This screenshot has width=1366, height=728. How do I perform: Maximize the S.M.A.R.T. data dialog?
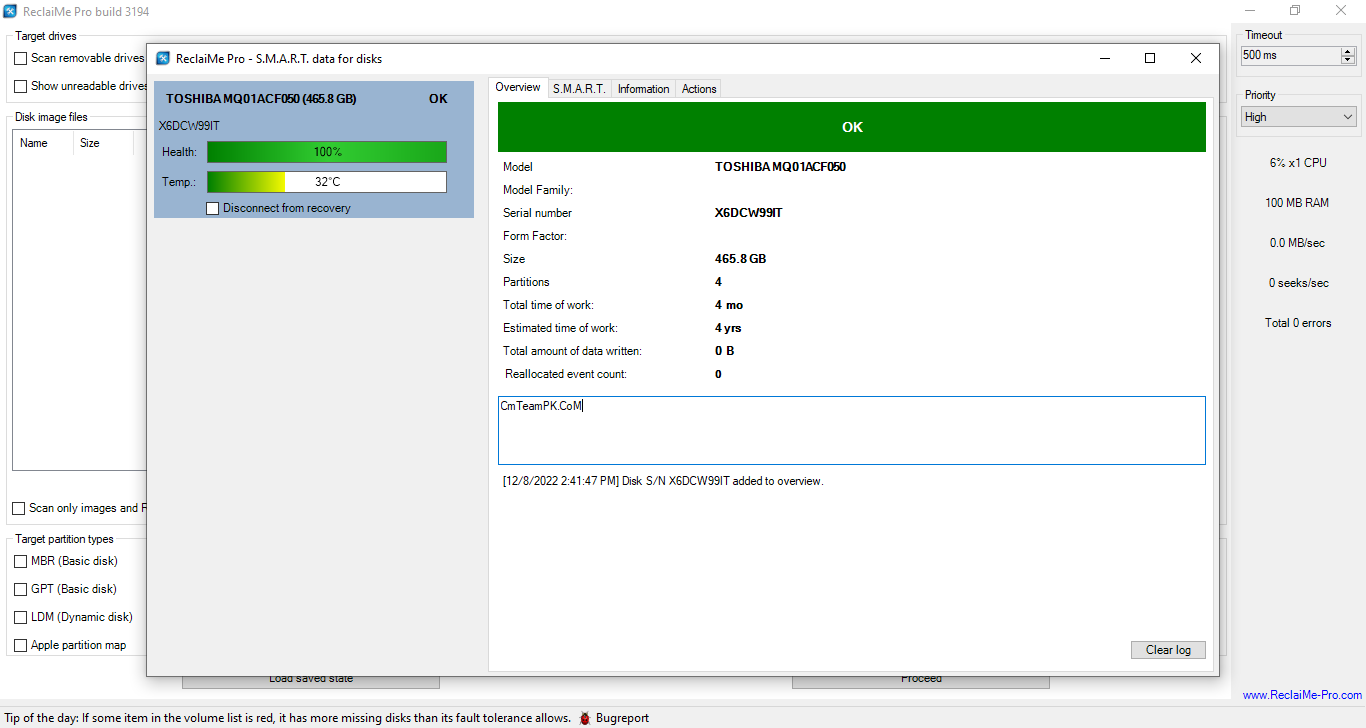[1150, 58]
